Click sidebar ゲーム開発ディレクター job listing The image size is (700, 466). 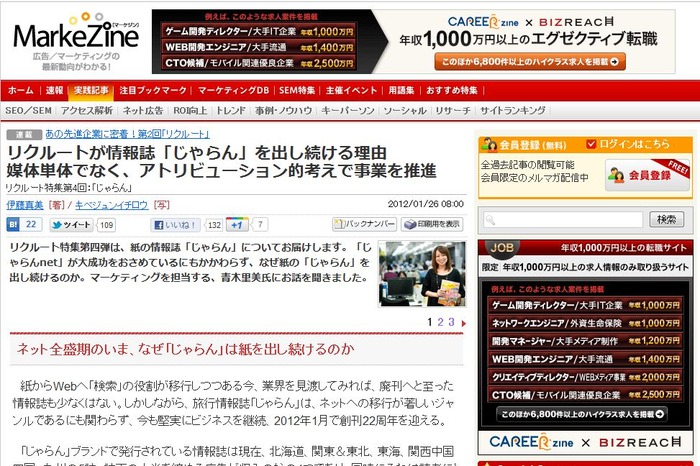coord(585,305)
